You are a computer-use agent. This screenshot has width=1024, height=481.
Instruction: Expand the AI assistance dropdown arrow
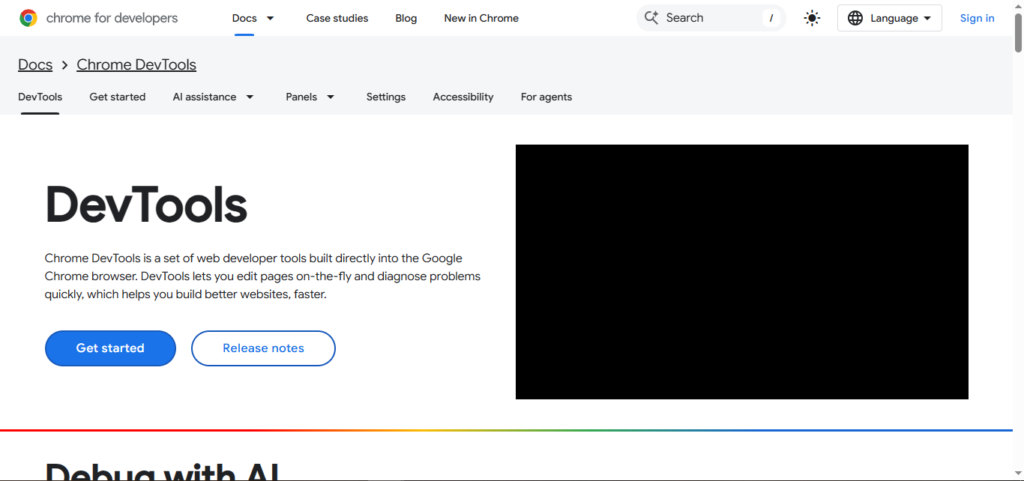click(249, 97)
